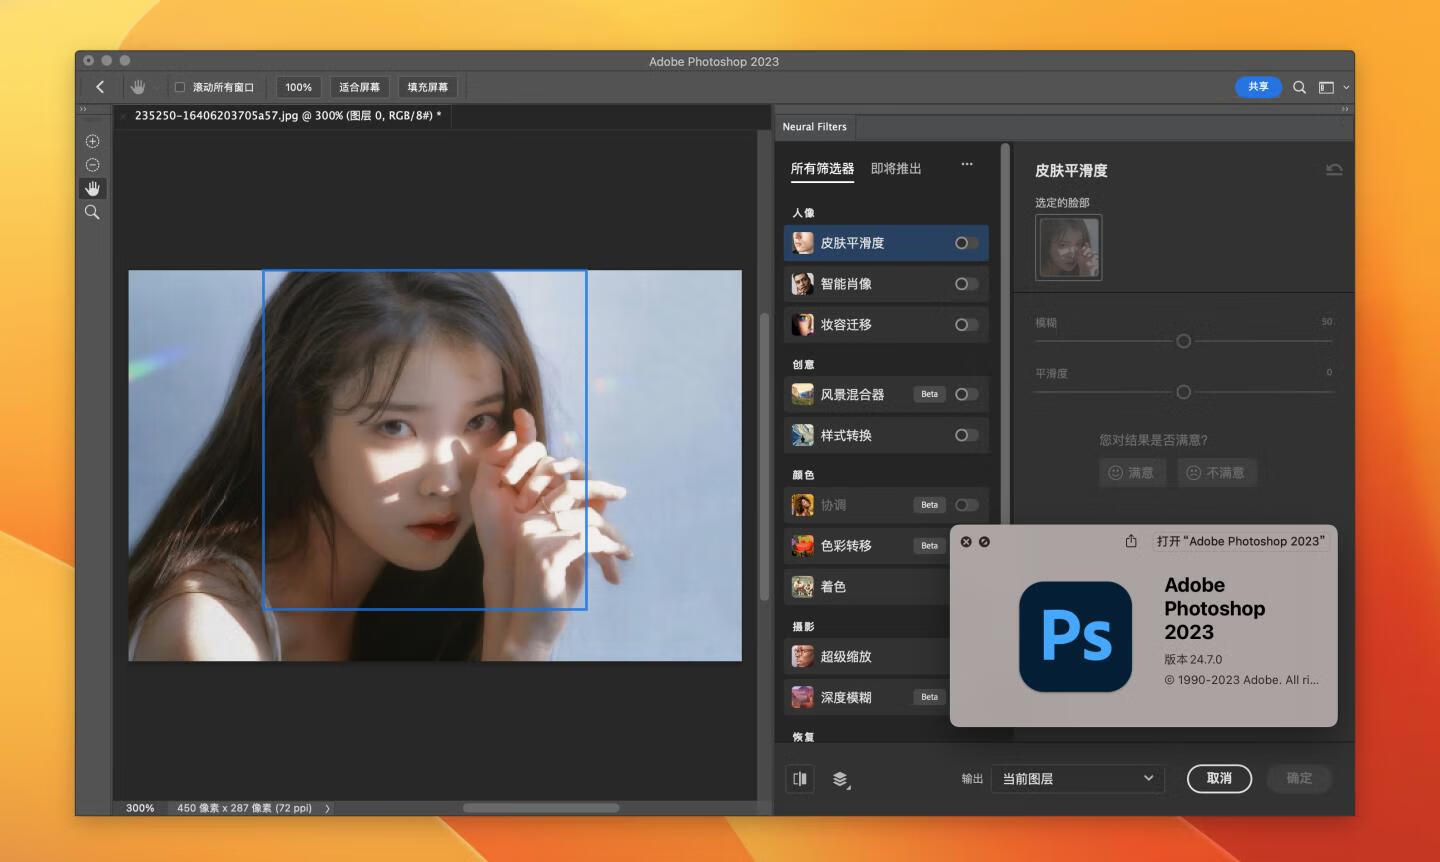Select the Hand tool in left toolbar

(x=92, y=189)
